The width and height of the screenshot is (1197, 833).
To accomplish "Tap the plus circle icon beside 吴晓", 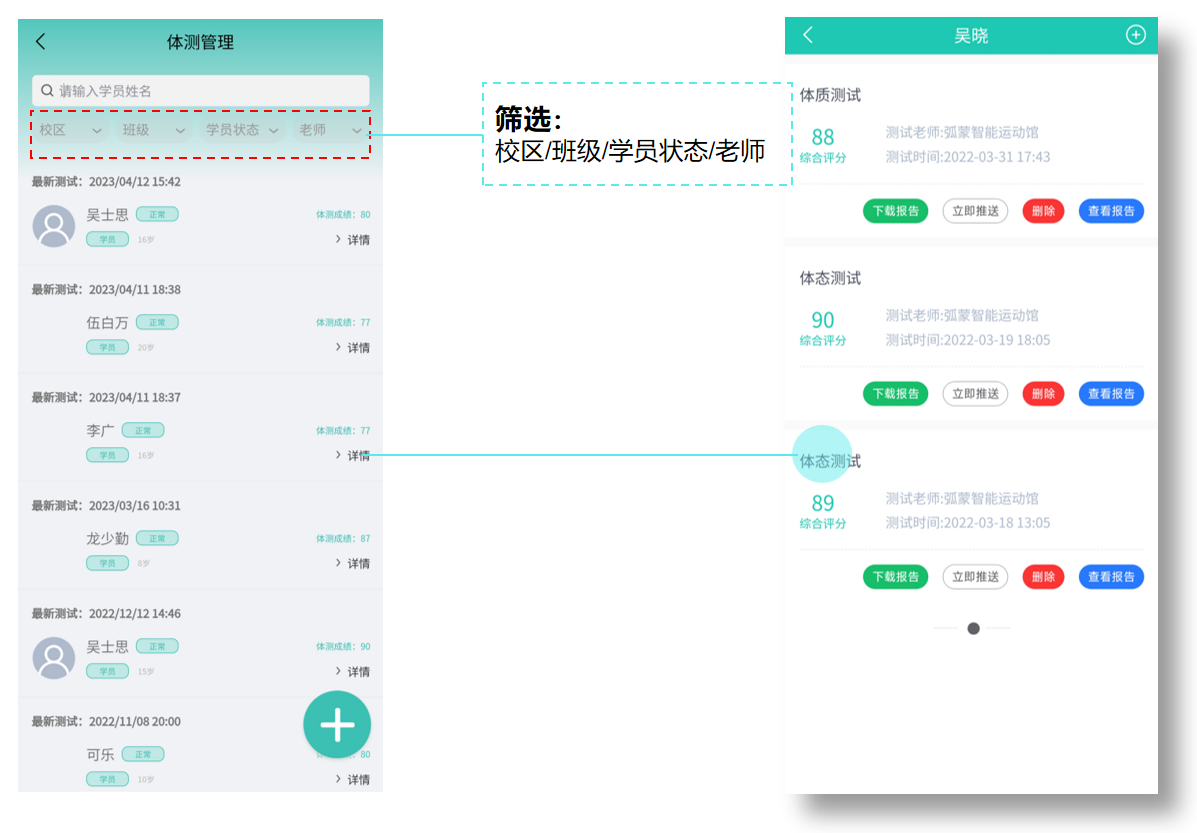I will pyautogui.click(x=1136, y=35).
